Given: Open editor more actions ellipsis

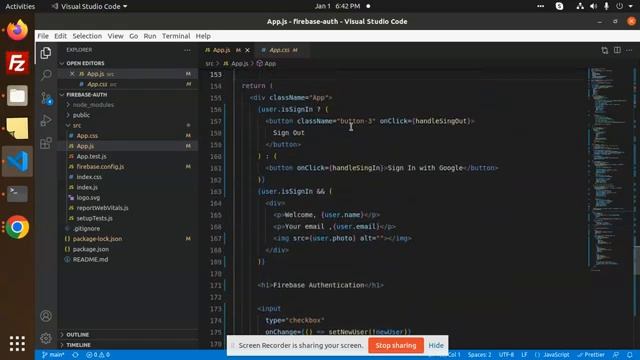Looking at the screenshot, I should 629,50.
